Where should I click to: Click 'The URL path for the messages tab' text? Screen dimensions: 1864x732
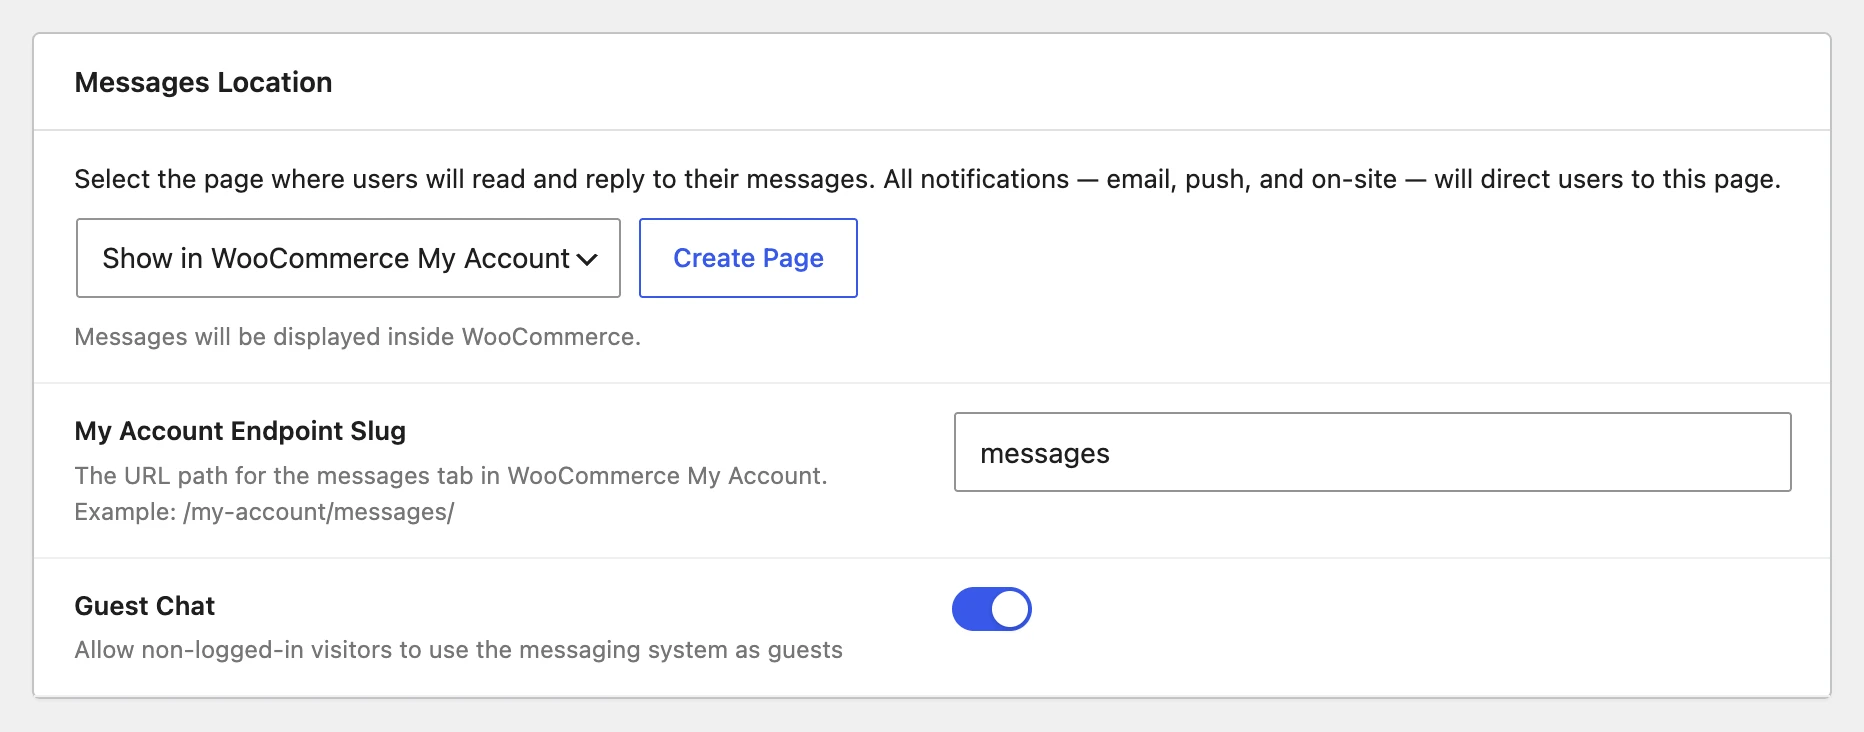450,476
